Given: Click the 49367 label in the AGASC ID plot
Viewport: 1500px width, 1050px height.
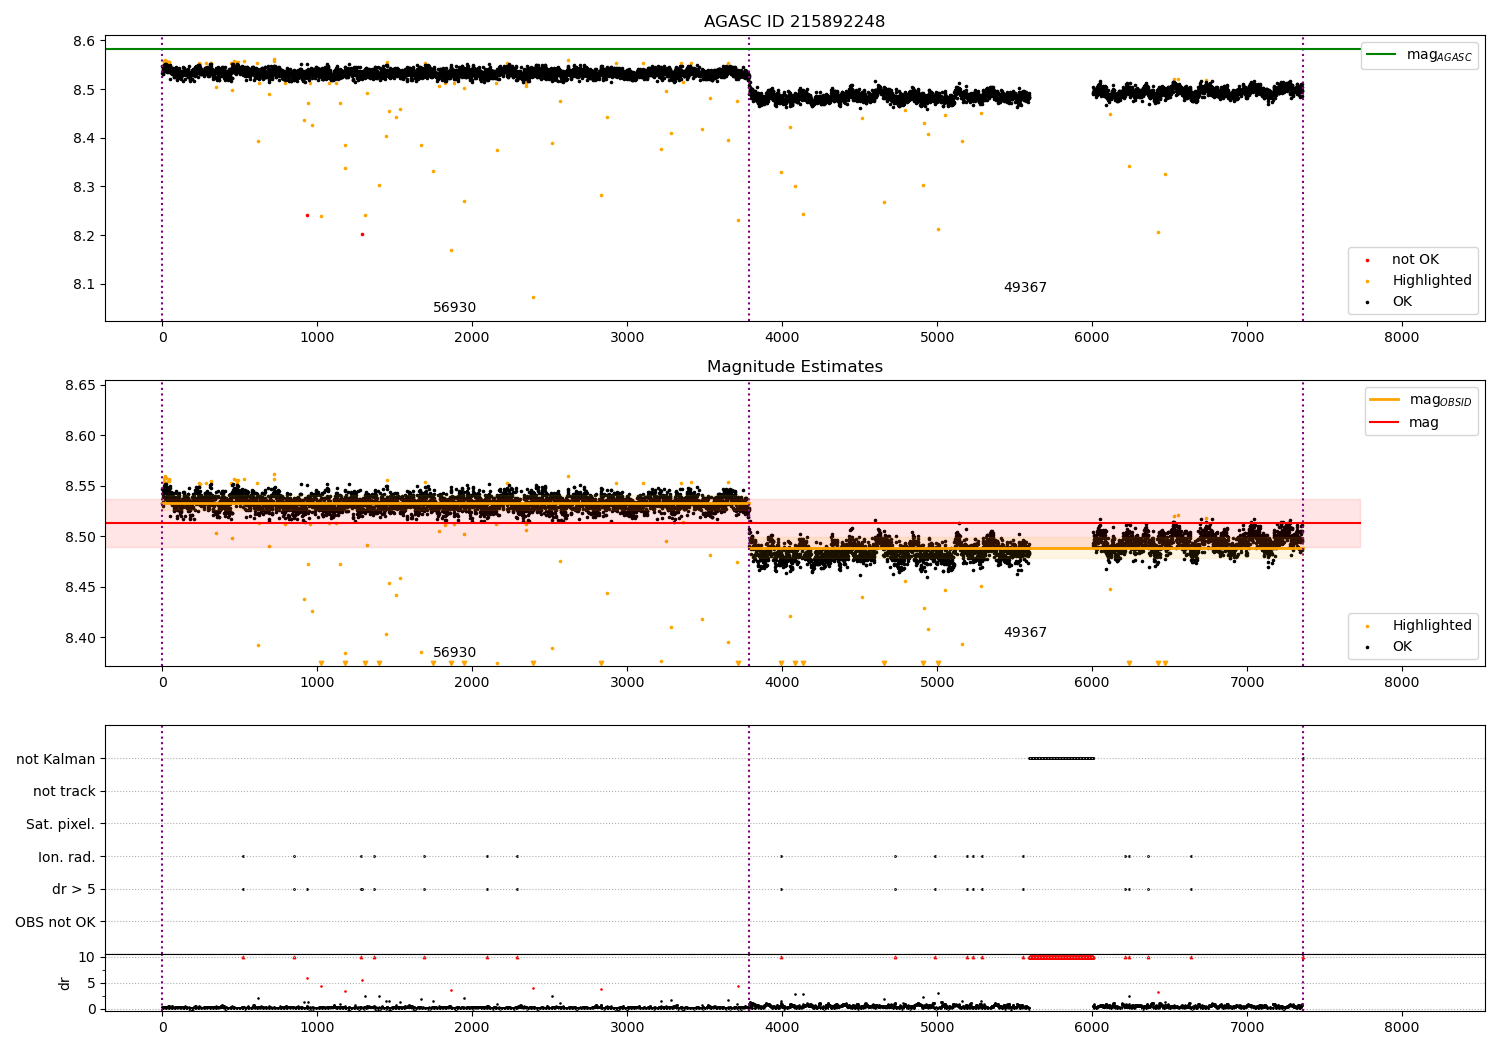Looking at the screenshot, I should pos(1025,288).
